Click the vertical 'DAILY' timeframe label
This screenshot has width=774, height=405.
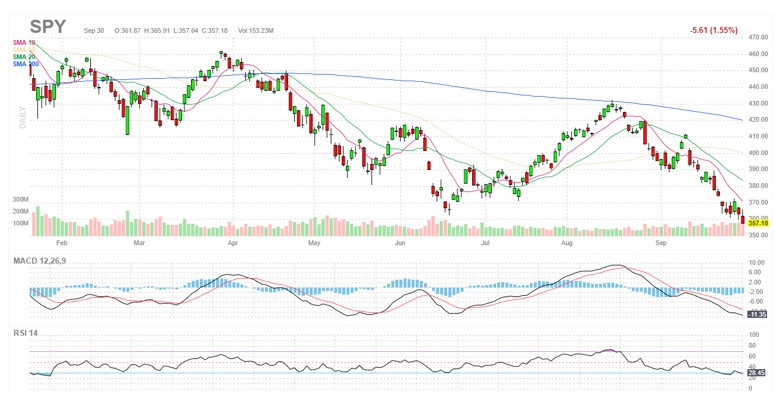[x=22, y=117]
